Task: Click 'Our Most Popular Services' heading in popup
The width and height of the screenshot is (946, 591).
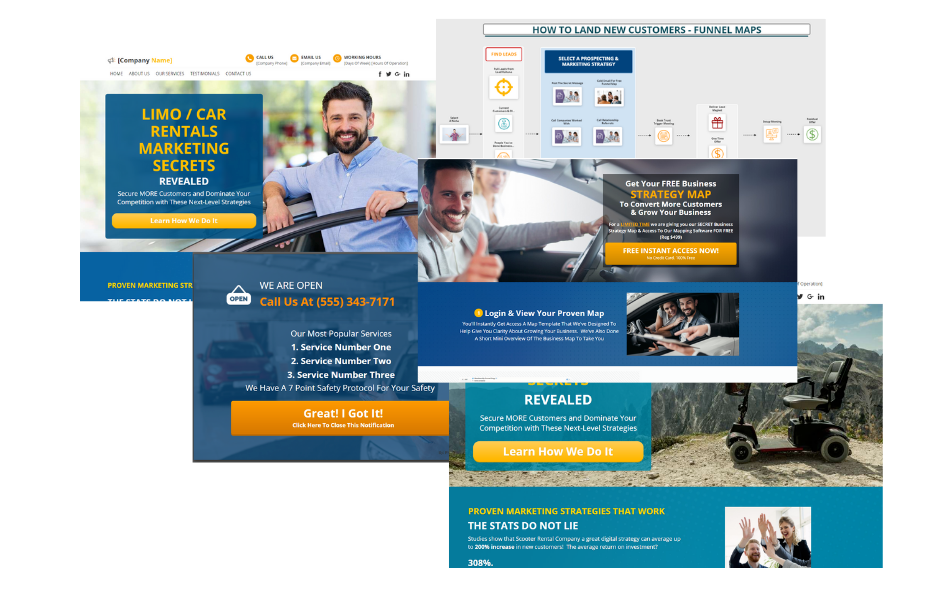Action: 341,333
